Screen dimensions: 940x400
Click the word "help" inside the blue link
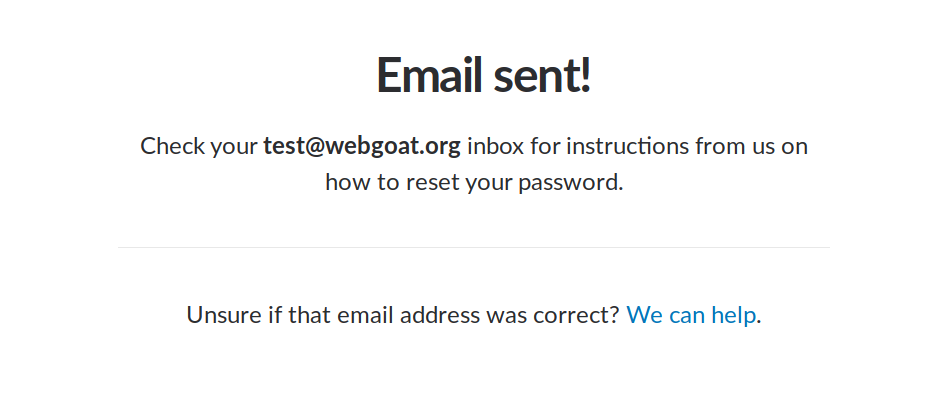(733, 314)
